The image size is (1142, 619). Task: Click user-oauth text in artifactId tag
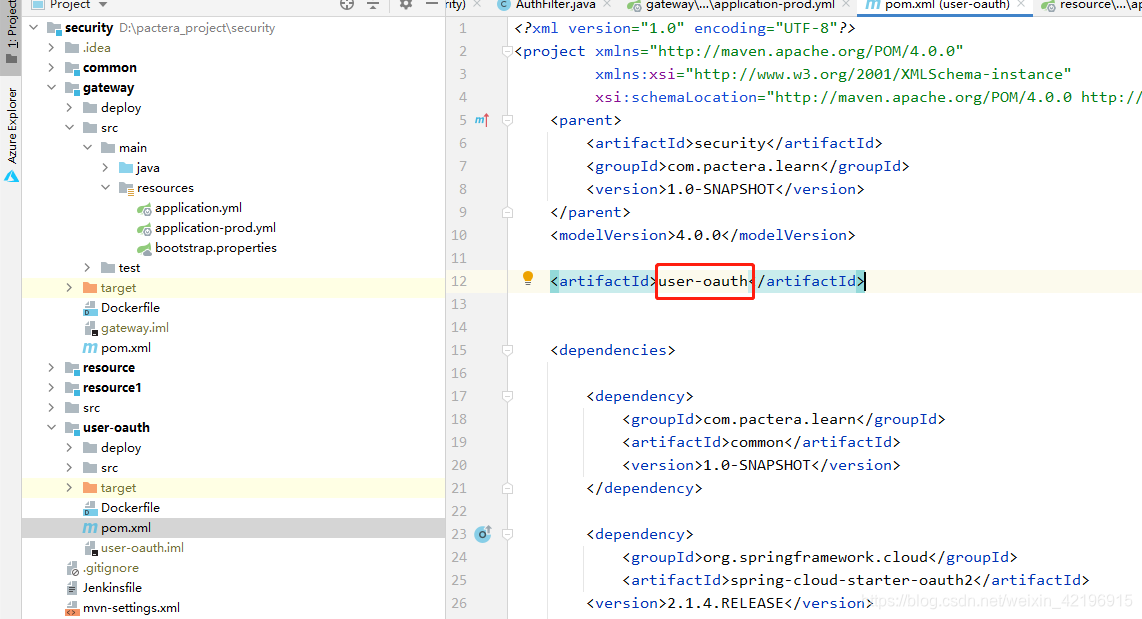[x=704, y=281]
